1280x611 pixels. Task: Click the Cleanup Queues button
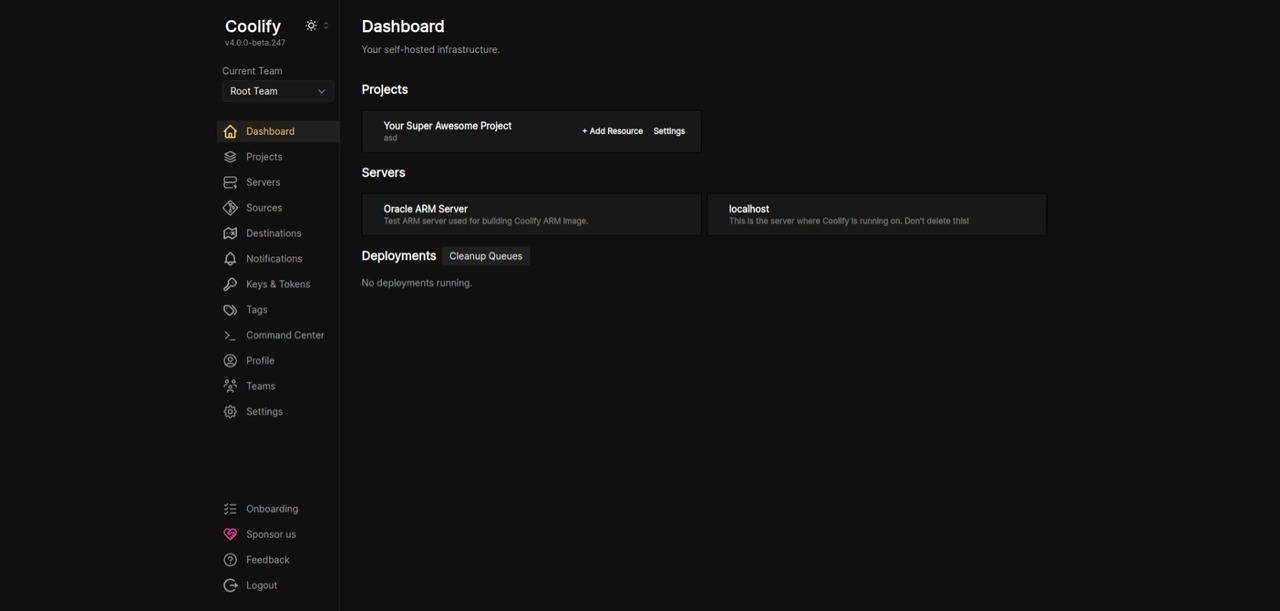[x=486, y=256]
